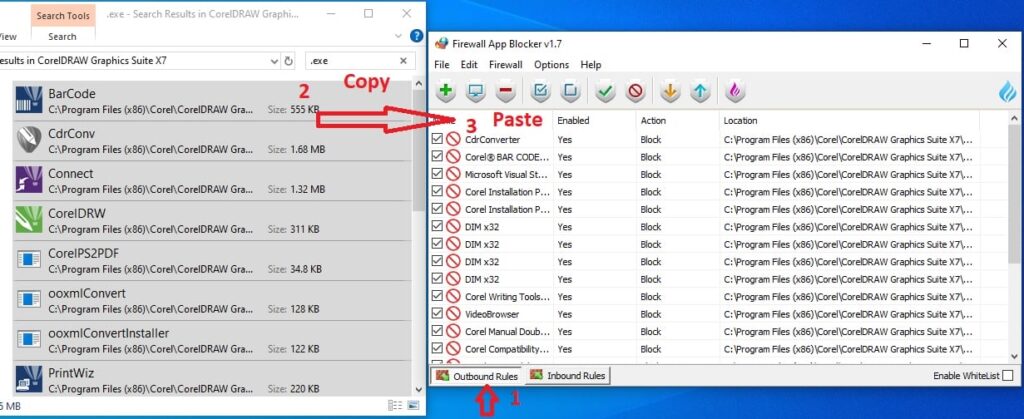Screen dimensions: 1024x419
Task: Switch Explorer to details view icon
Action: click(x=395, y=405)
